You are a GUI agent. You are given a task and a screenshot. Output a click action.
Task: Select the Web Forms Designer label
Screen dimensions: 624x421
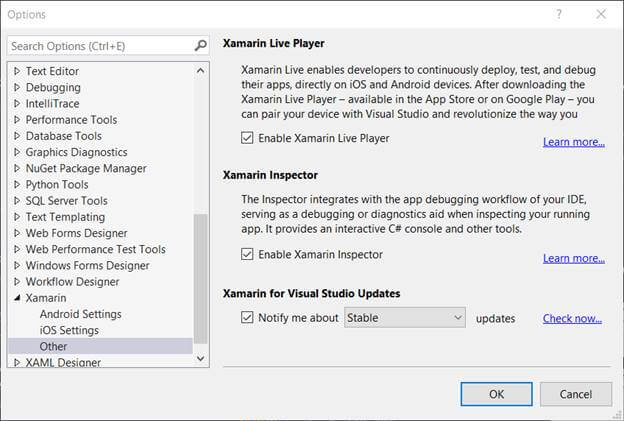(76, 233)
